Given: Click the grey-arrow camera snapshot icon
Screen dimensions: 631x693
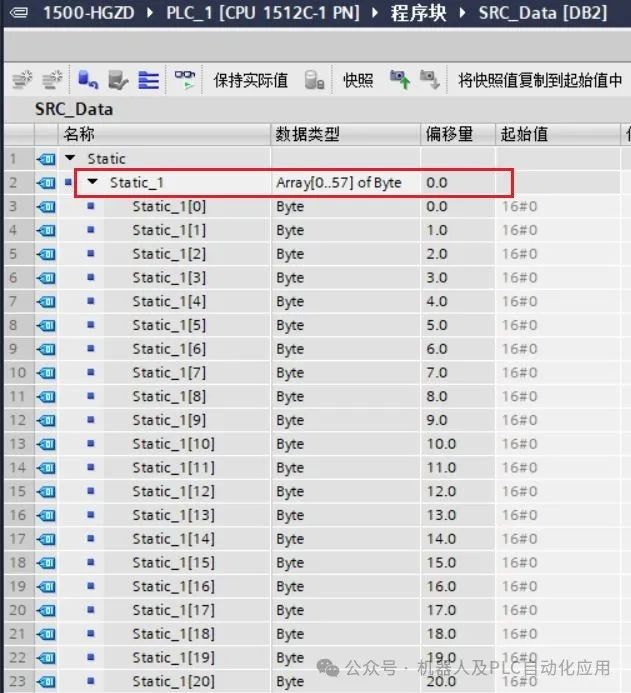Looking at the screenshot, I should click(430, 80).
